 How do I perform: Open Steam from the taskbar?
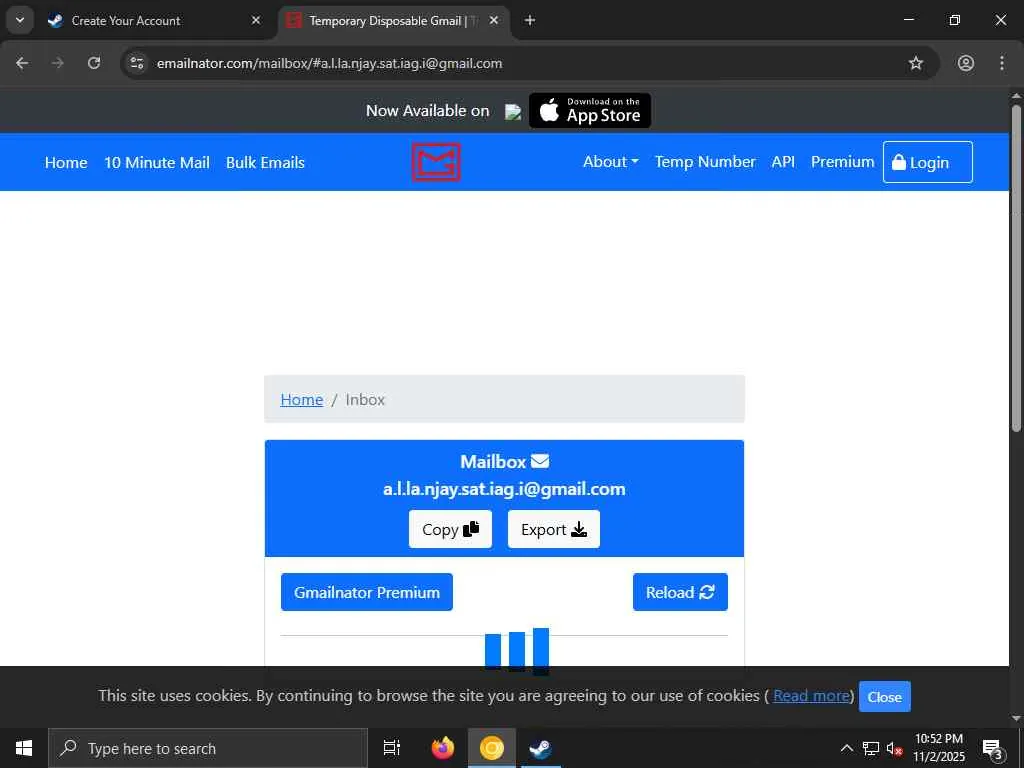[541, 748]
